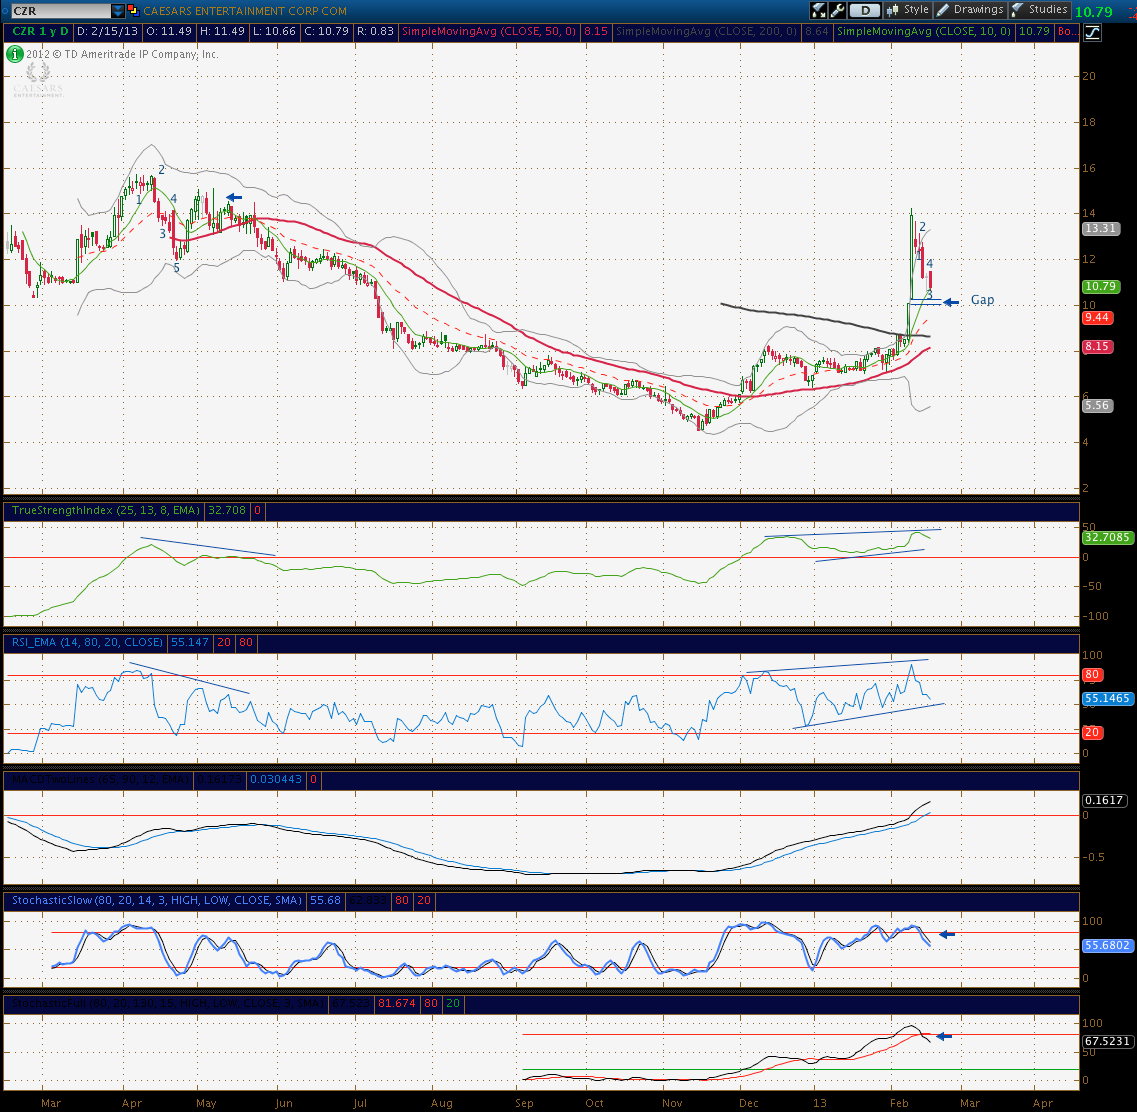The image size is (1137, 1112).
Task: Open the Studies menu
Action: click(x=1039, y=9)
